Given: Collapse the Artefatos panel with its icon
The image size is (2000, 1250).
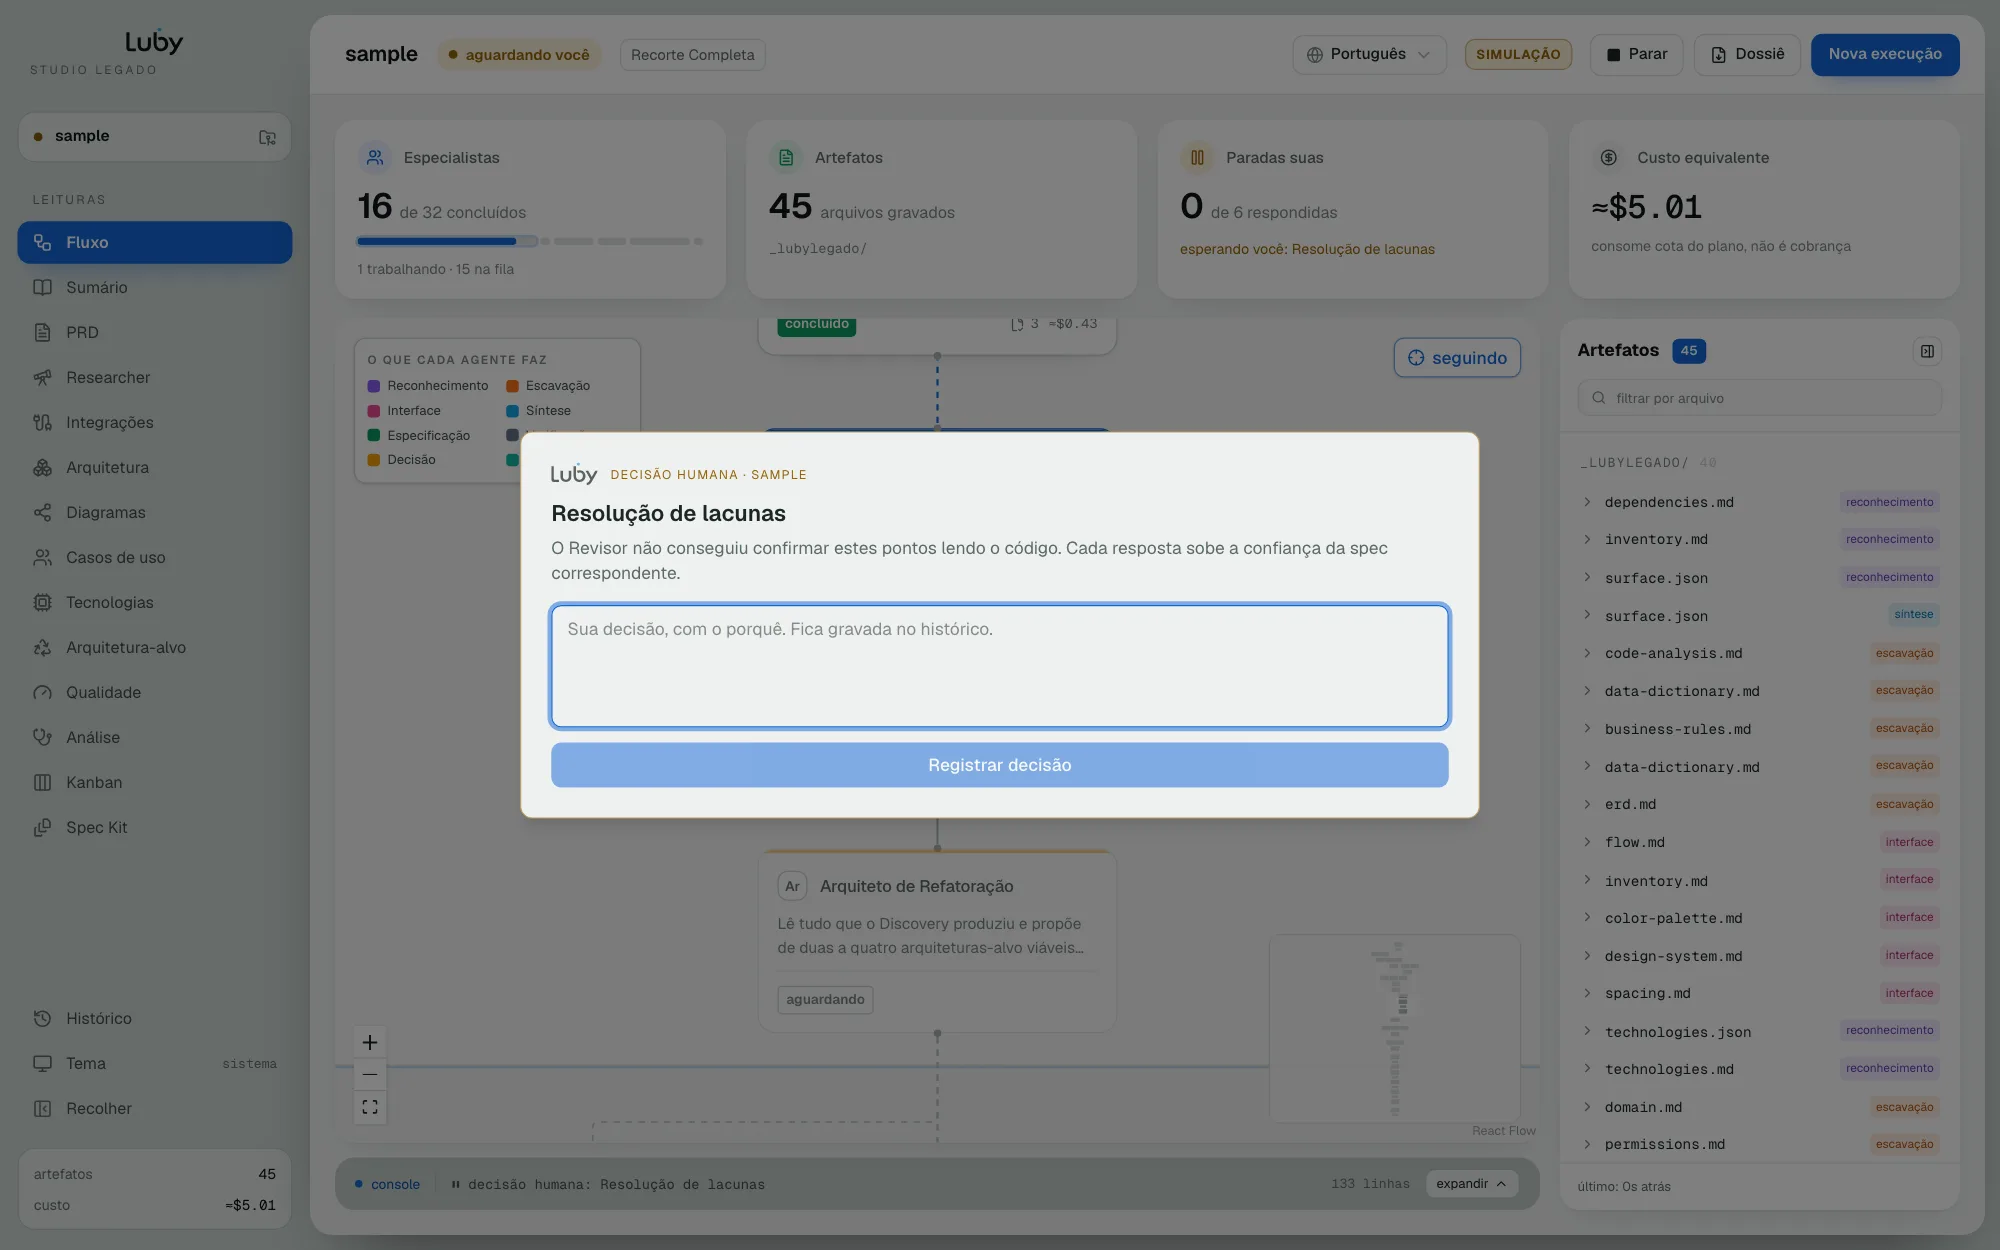Looking at the screenshot, I should pyautogui.click(x=1927, y=351).
